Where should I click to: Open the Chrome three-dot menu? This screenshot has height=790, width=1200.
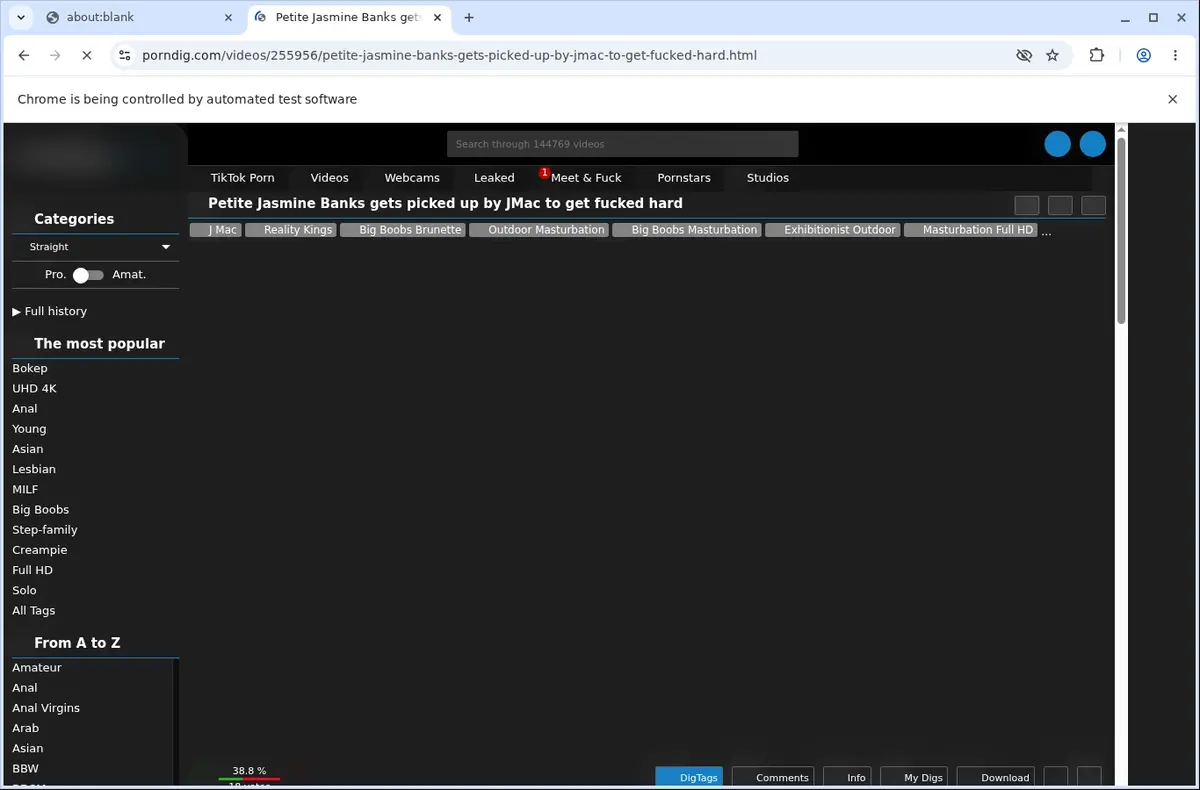[1175, 56]
